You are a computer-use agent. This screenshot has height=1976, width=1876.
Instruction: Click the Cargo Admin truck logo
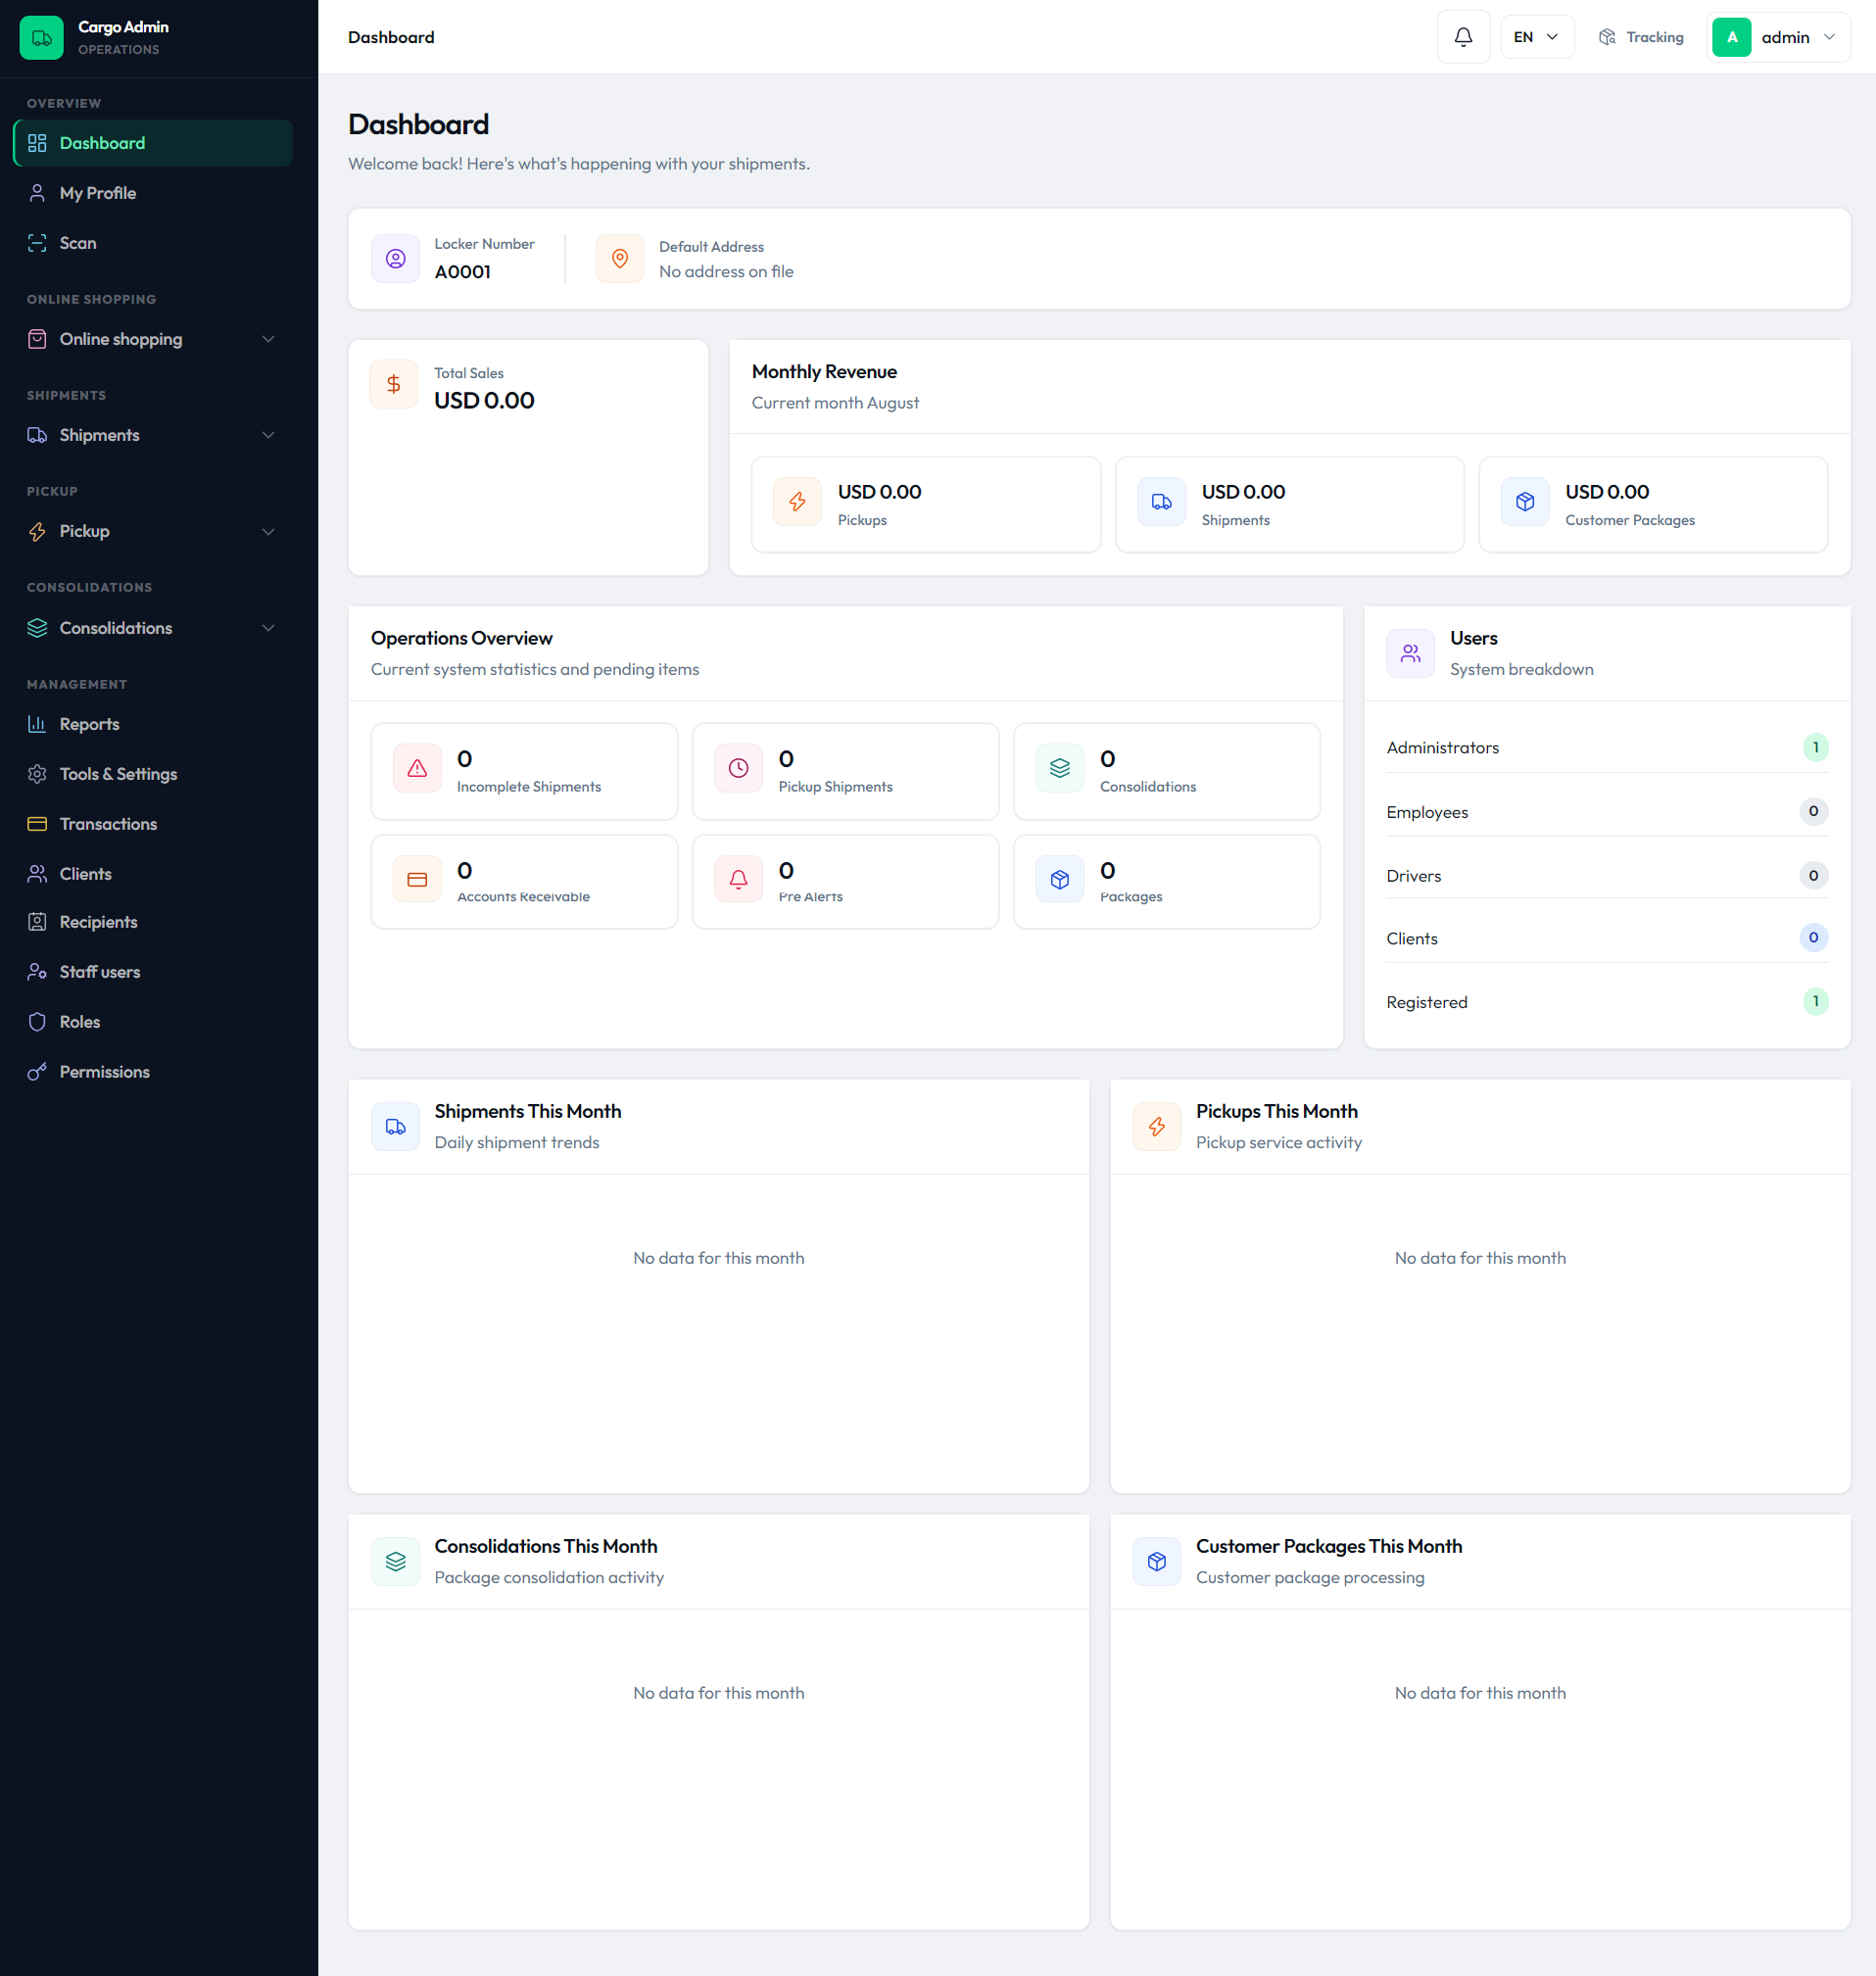[x=41, y=37]
